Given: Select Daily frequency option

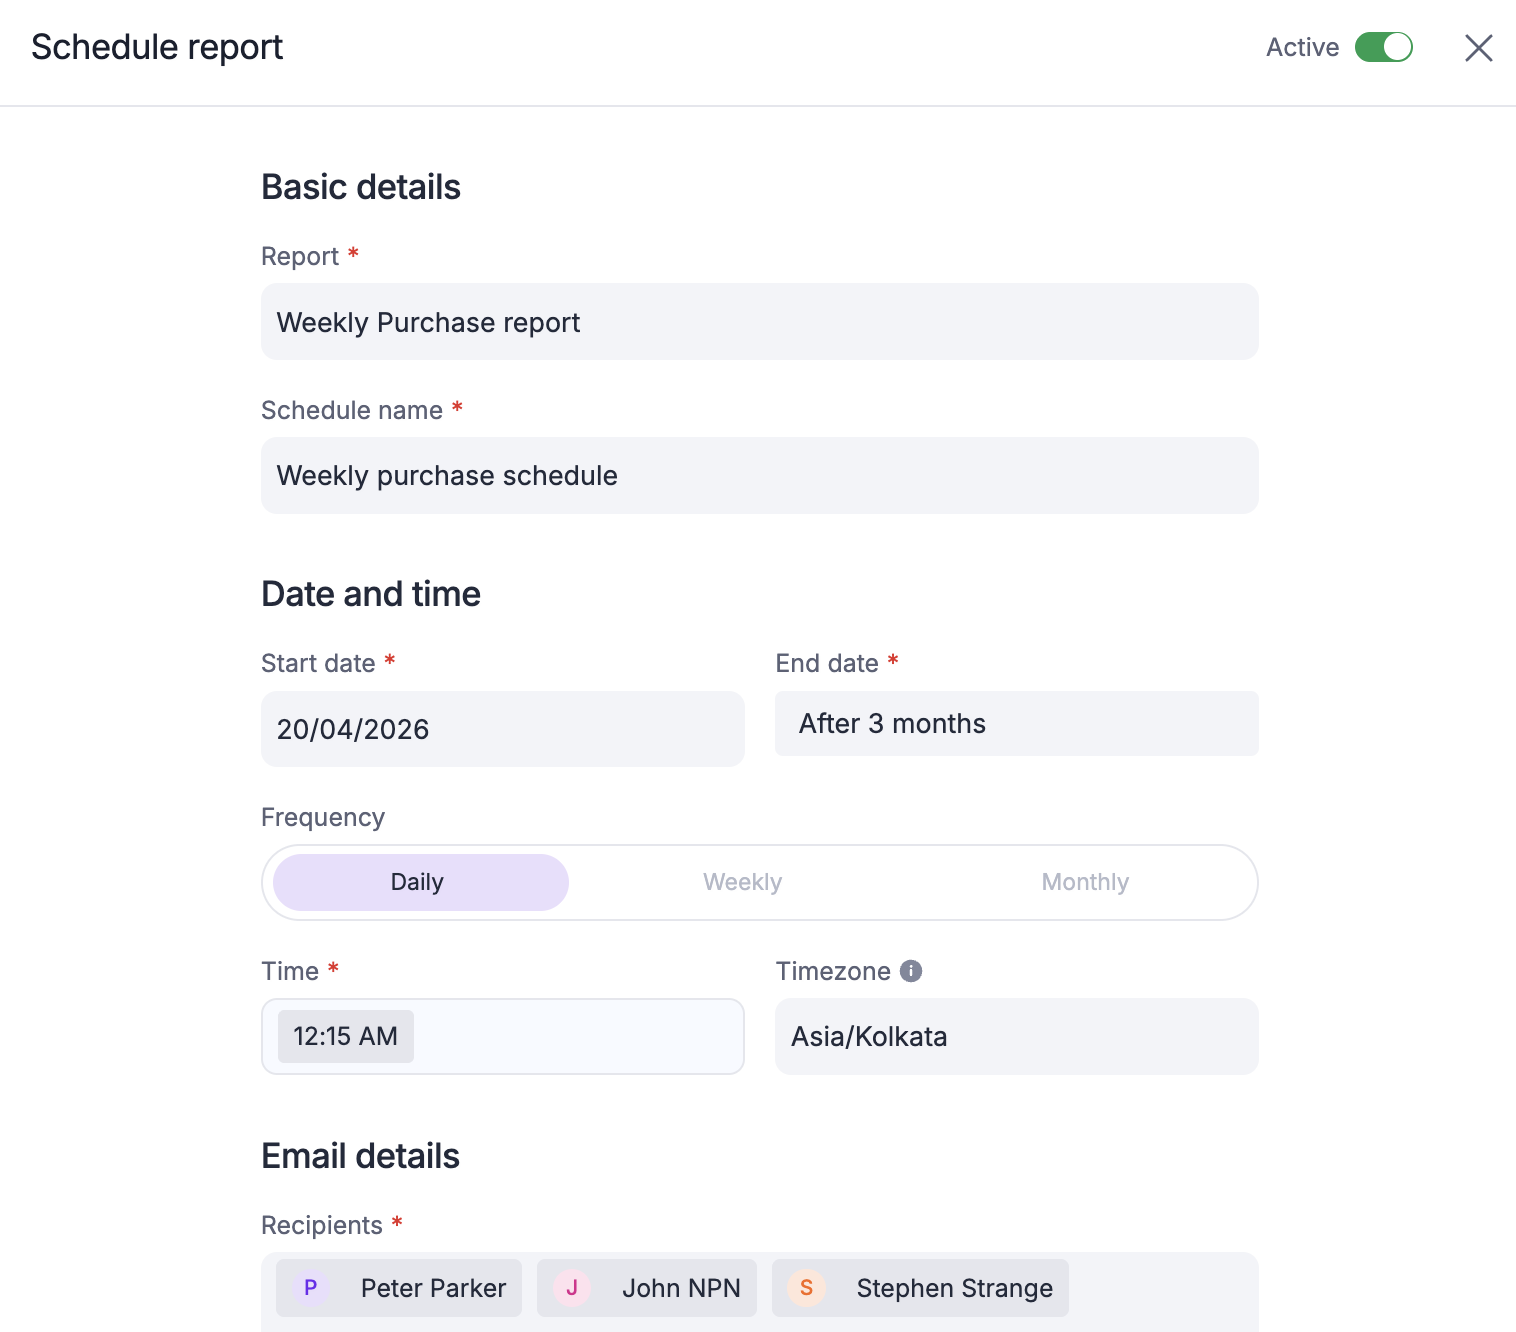Looking at the screenshot, I should tap(420, 882).
